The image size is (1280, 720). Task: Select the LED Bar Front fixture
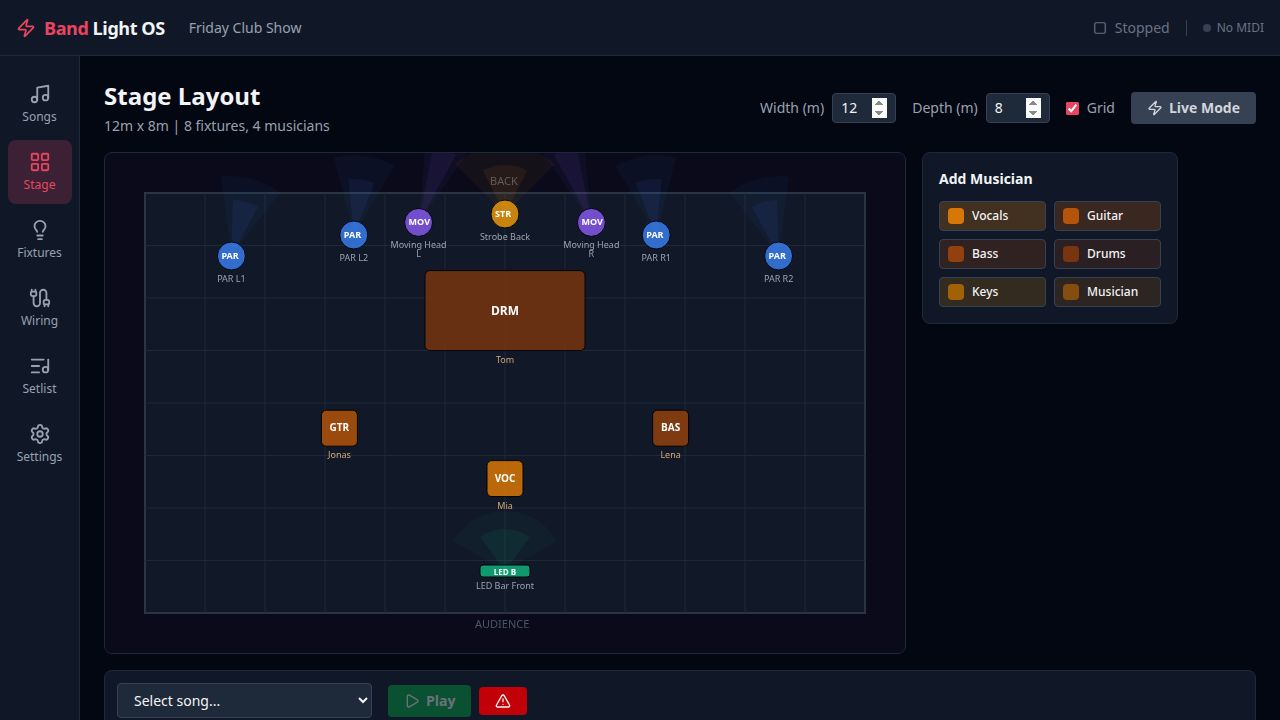pos(505,572)
